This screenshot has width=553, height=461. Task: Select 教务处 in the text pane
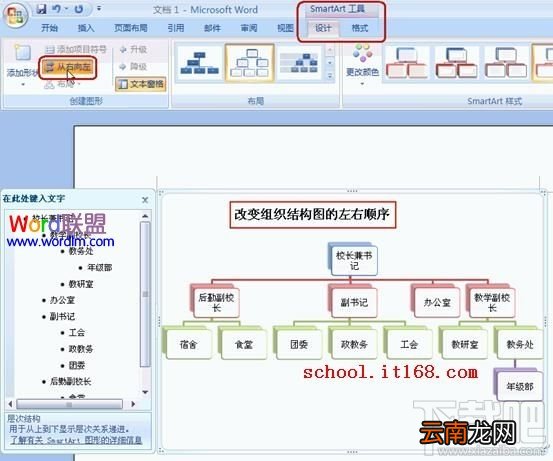pyautogui.click(x=81, y=251)
